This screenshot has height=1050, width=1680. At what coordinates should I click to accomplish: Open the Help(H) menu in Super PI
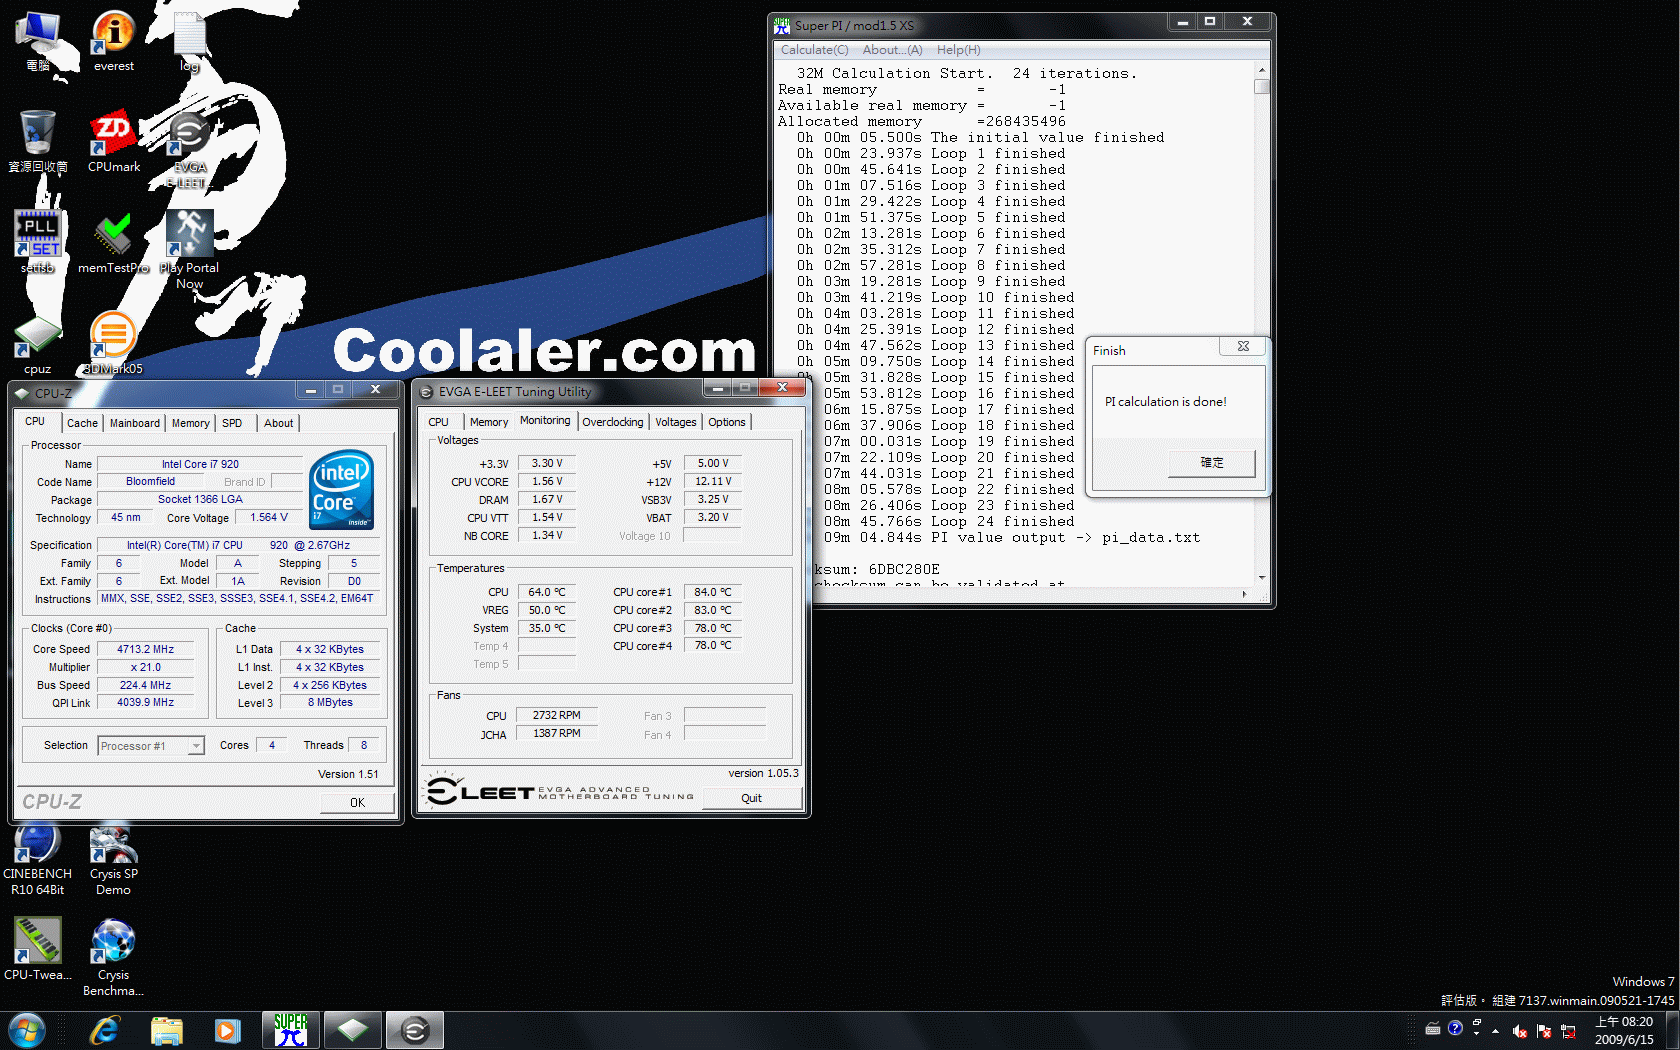pos(958,50)
